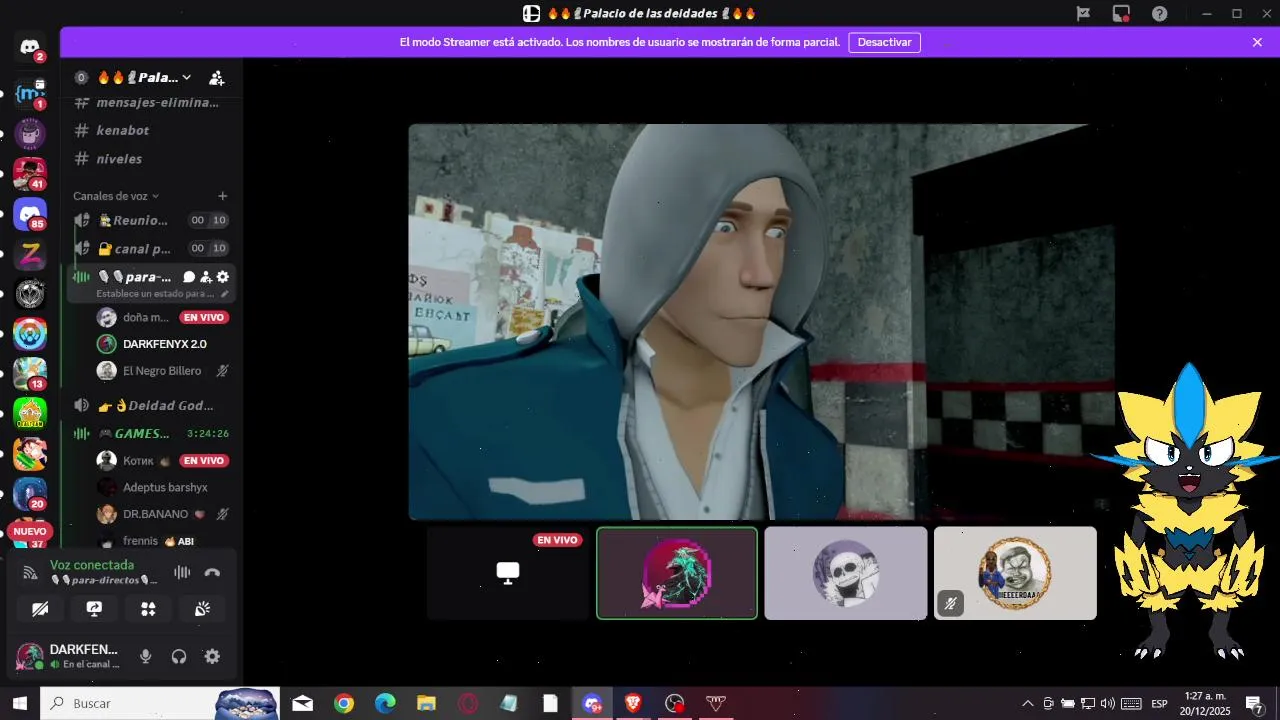Screen dimensions: 1280x720
Task: Invite to para- voice channel icon
Action: pos(206,277)
